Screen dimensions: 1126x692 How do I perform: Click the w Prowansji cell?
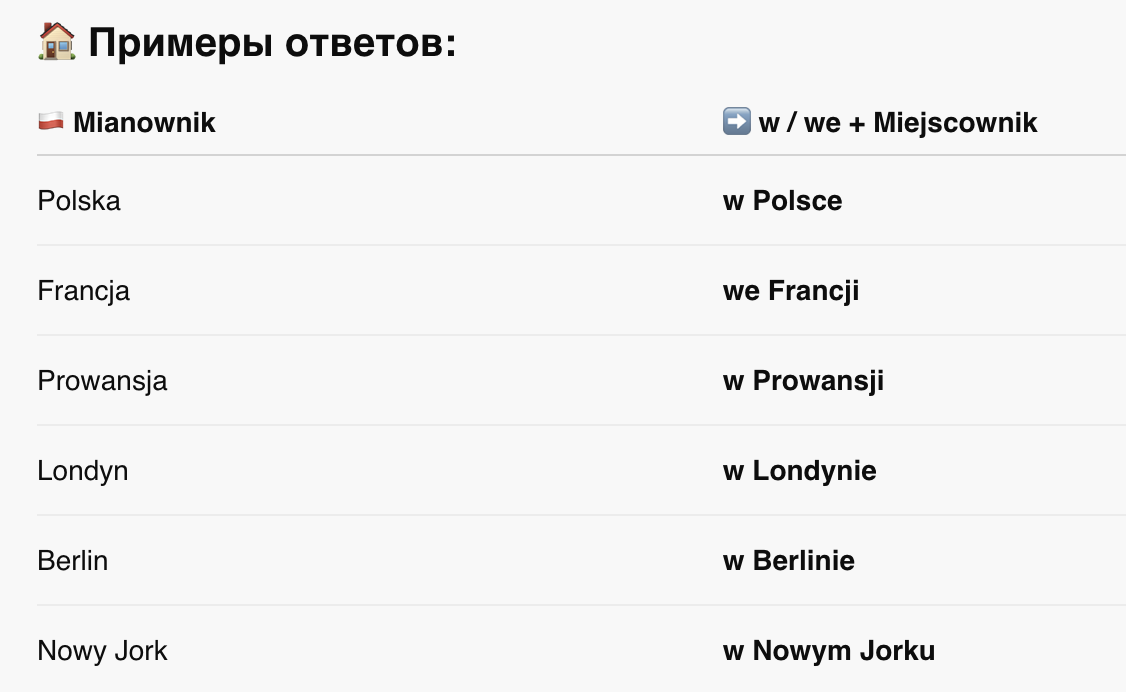click(x=803, y=380)
